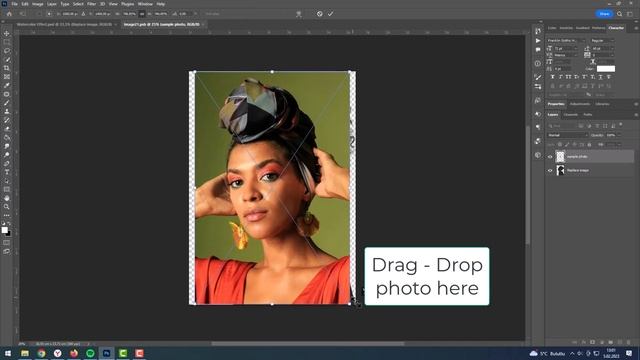This screenshot has width=640, height=360.
Task: Click the trash icon in Layers panel
Action: point(629,342)
